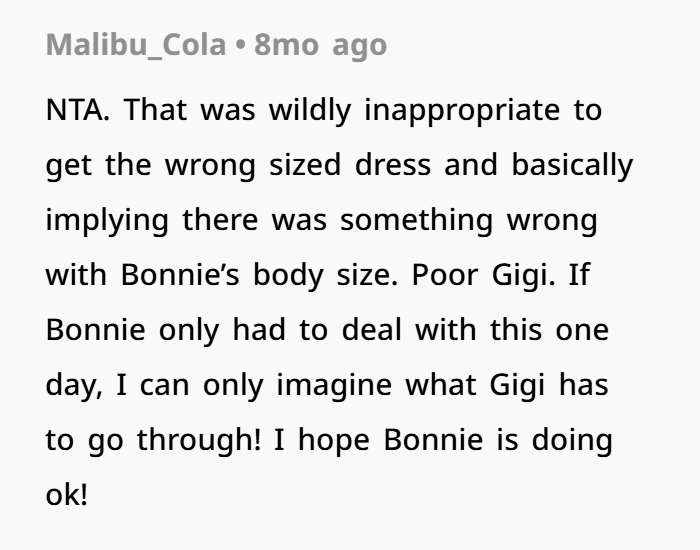Click the word something in the comment

tap(417, 220)
